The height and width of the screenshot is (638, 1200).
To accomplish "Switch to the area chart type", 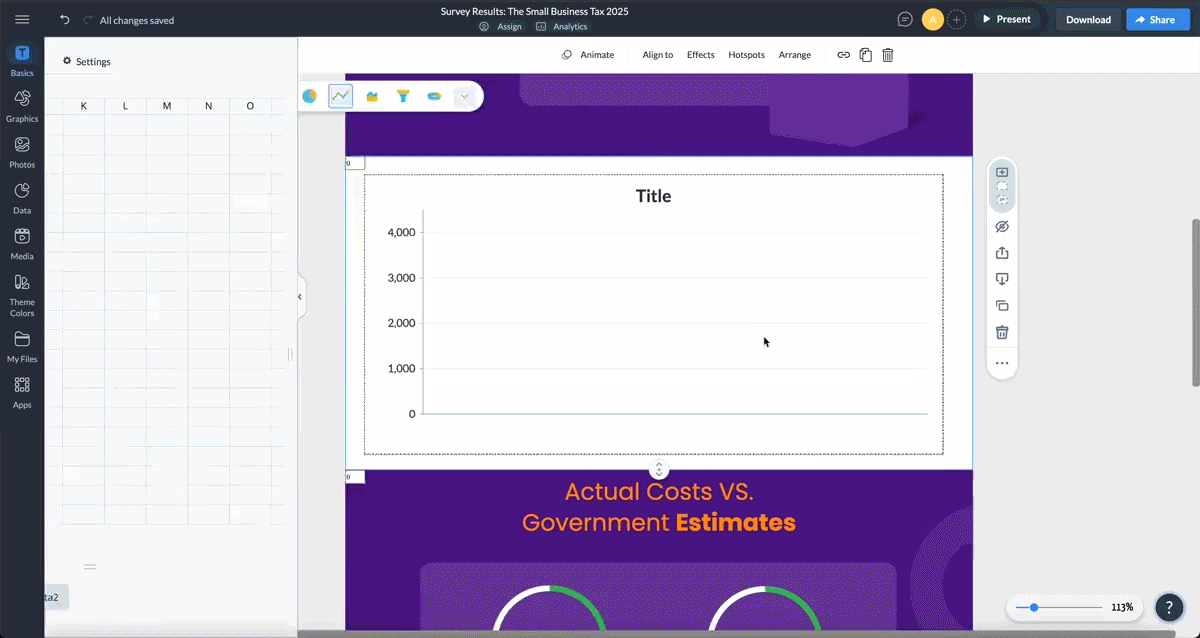I will pos(372,96).
